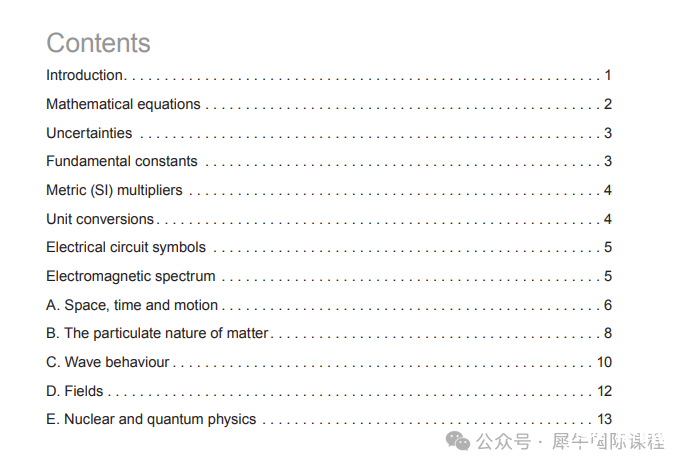
Task: Click the WeChat logo icon in watermark
Action: [458, 441]
